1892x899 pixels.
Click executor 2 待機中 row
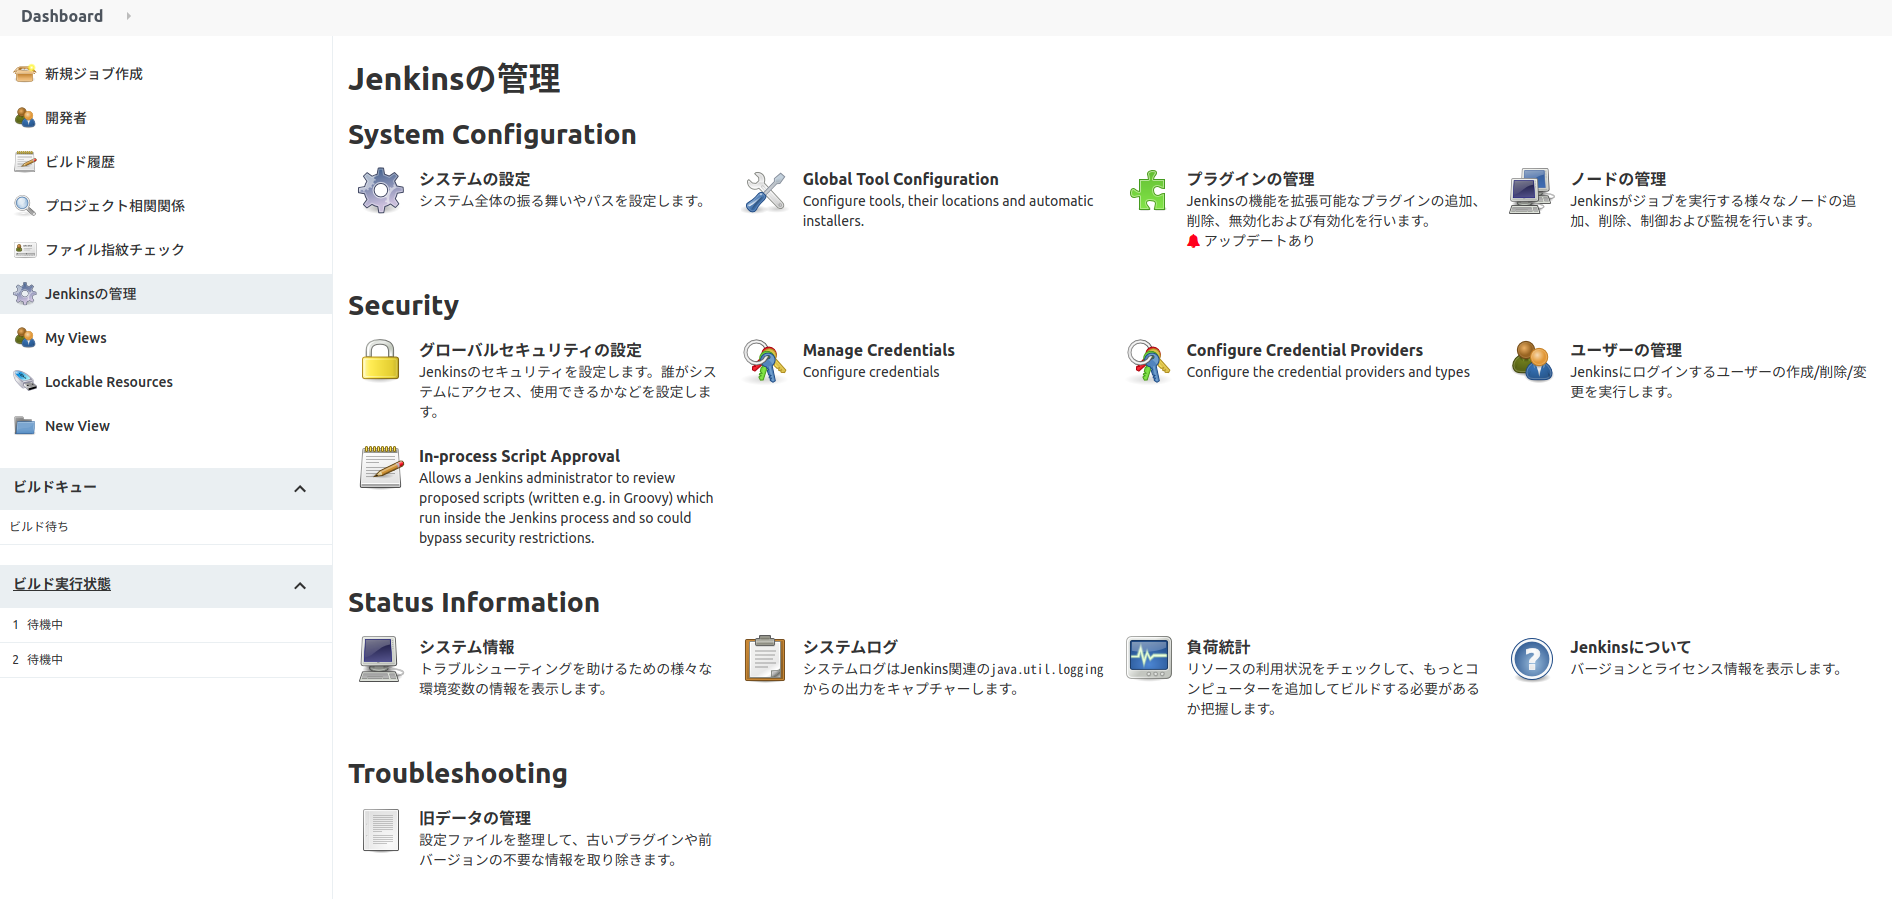[166, 660]
